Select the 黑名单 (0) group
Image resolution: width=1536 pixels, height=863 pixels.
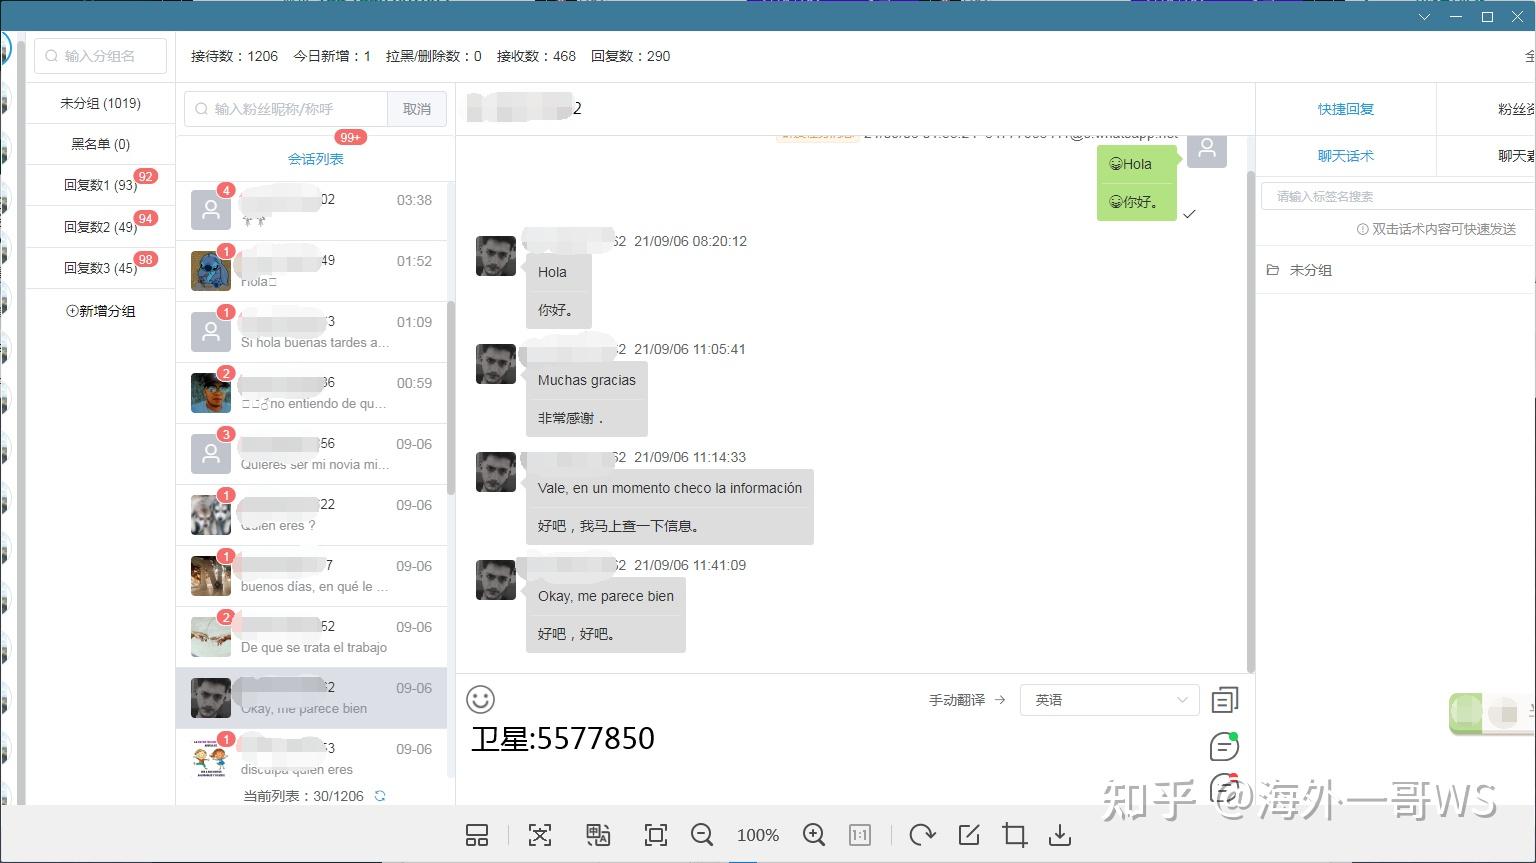100,144
